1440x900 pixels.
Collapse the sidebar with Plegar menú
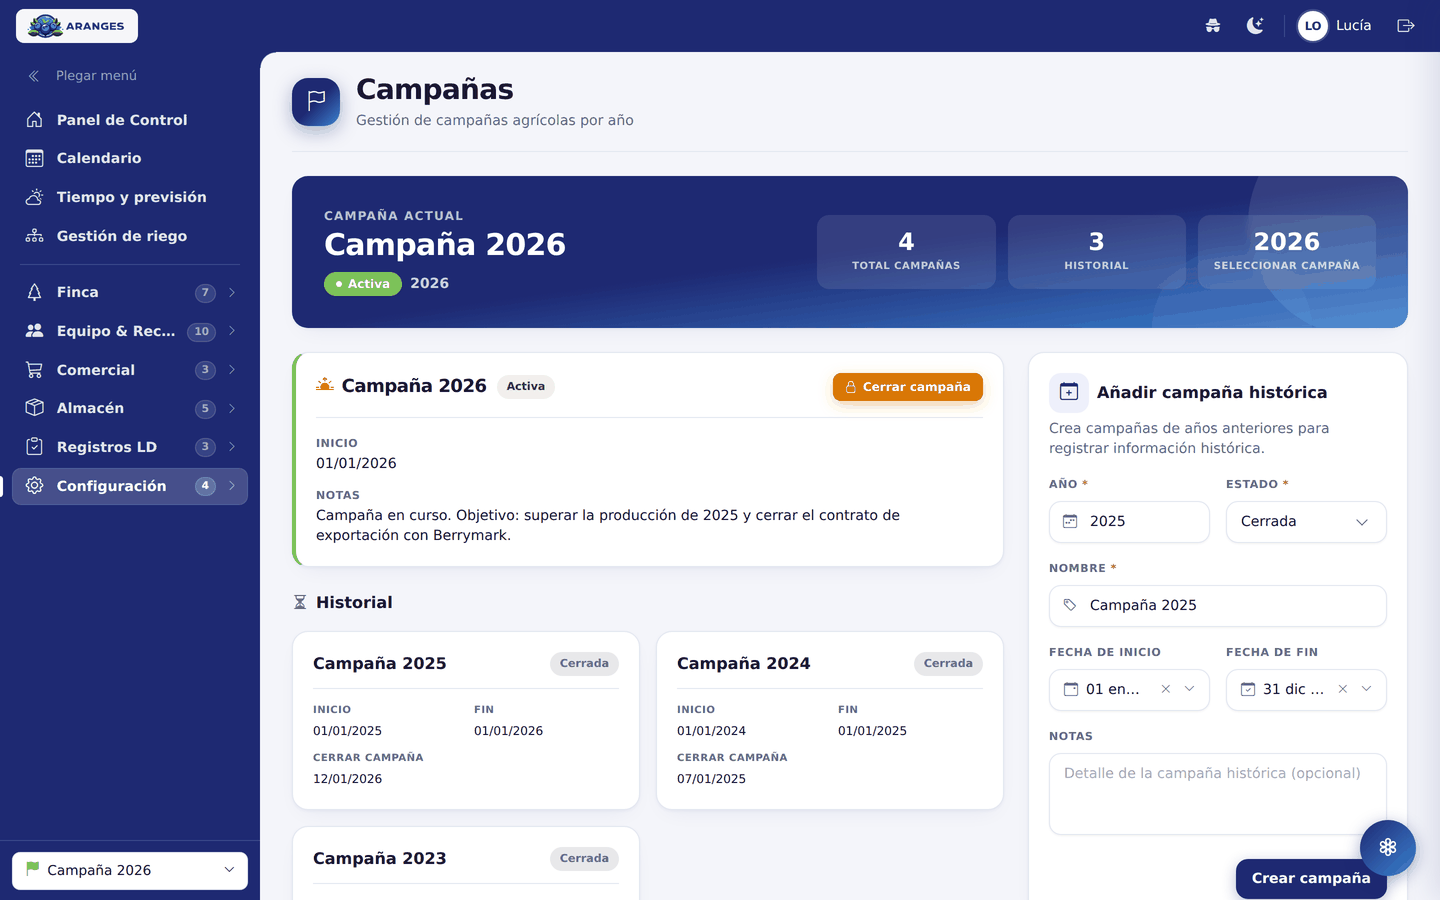tap(82, 76)
